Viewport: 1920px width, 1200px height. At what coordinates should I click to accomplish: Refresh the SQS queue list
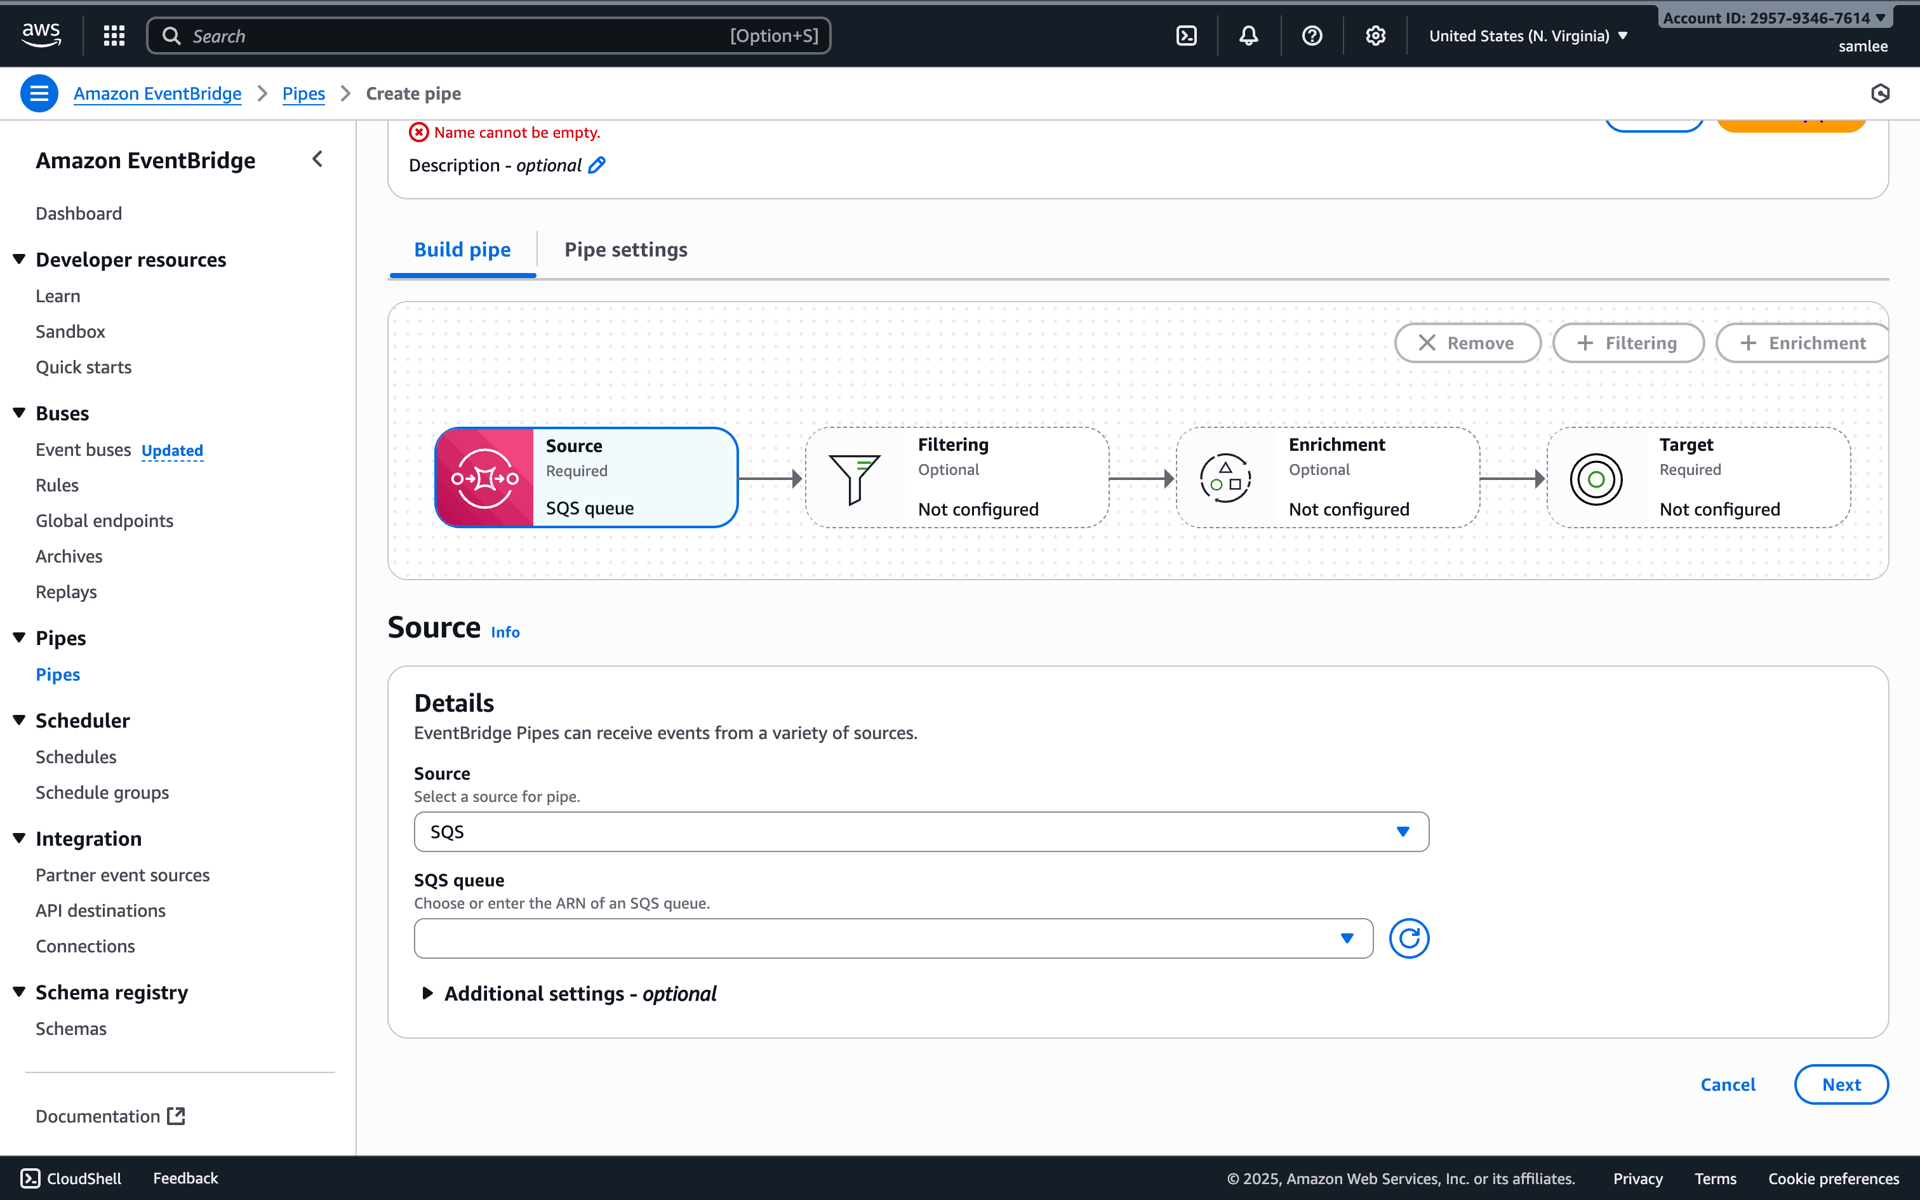pyautogui.click(x=1409, y=938)
